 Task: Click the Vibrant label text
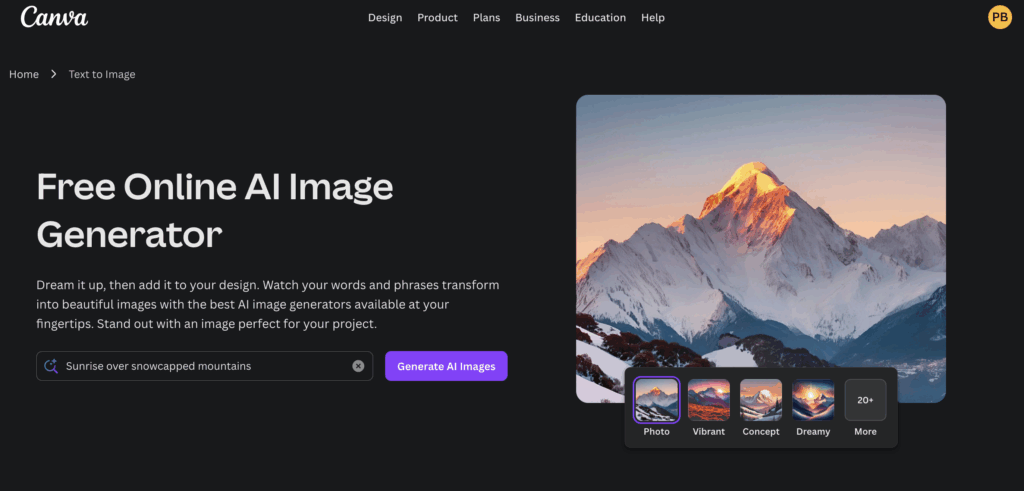click(709, 432)
